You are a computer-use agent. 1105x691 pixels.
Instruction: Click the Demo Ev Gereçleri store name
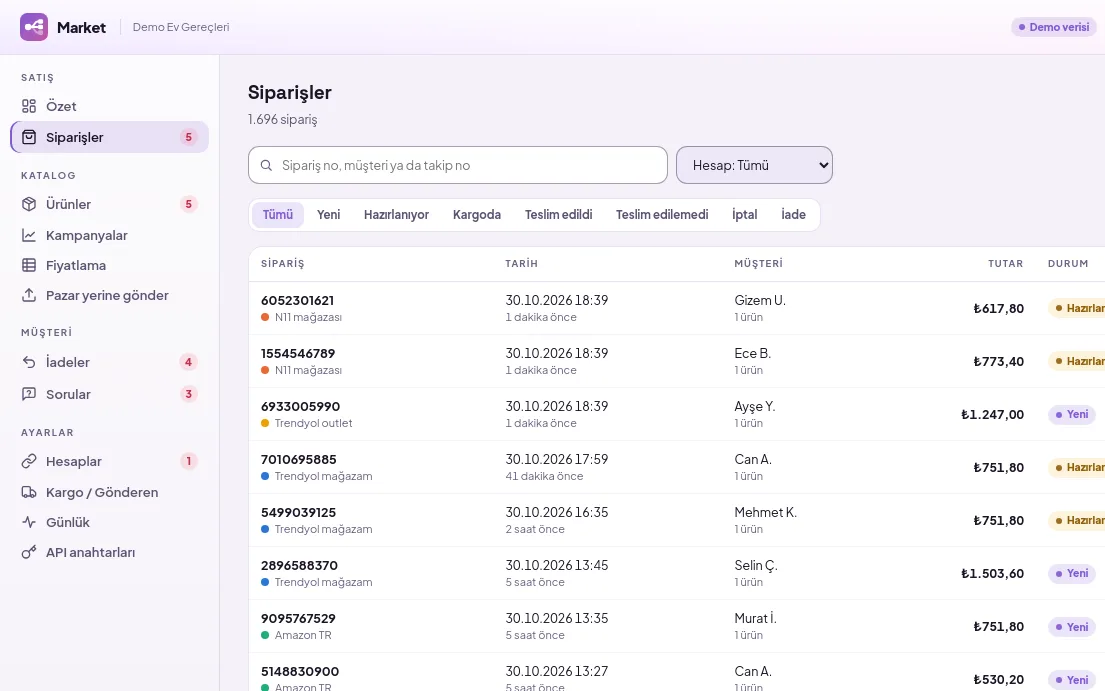point(181,27)
